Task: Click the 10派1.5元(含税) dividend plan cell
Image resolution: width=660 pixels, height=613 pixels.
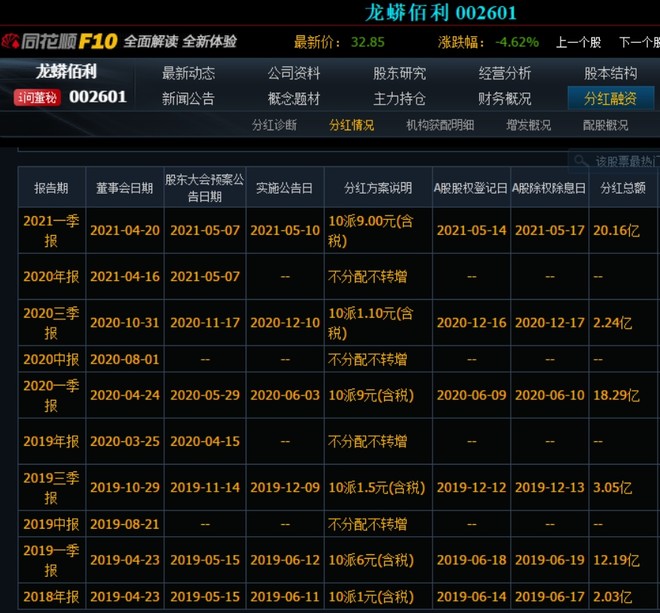Action: tap(378, 488)
